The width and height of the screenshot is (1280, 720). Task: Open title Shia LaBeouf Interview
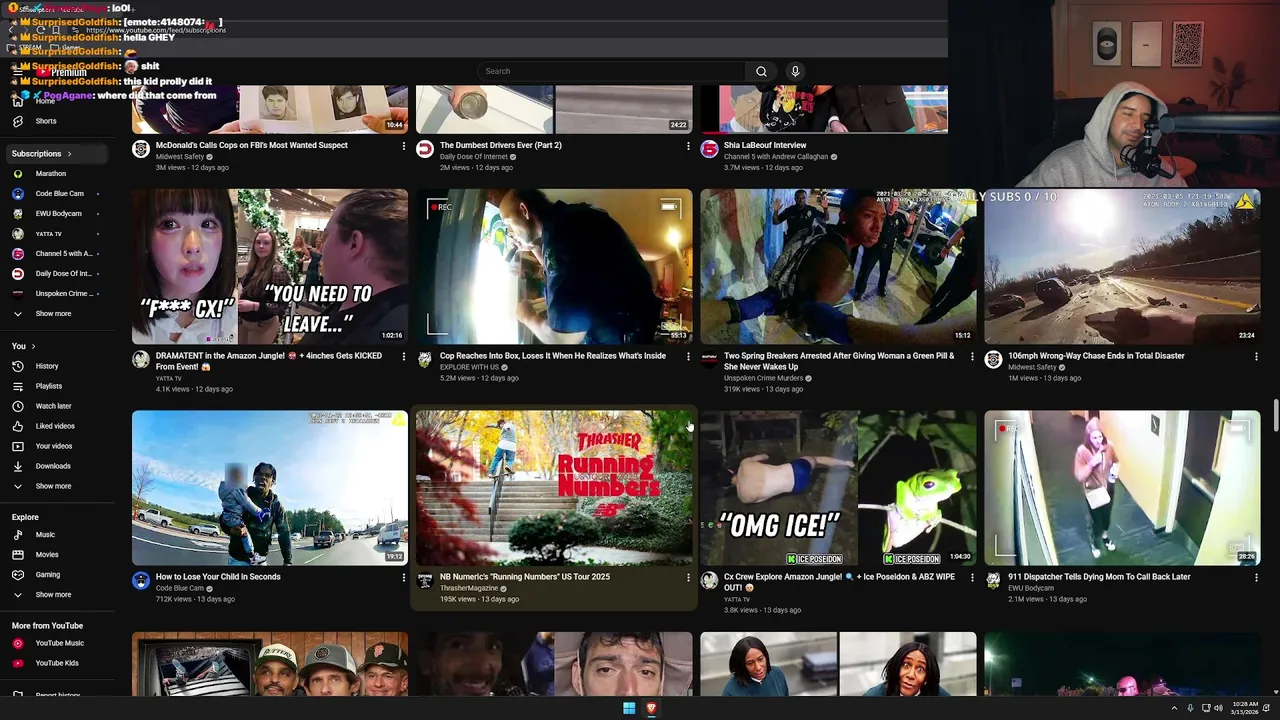[x=765, y=145]
